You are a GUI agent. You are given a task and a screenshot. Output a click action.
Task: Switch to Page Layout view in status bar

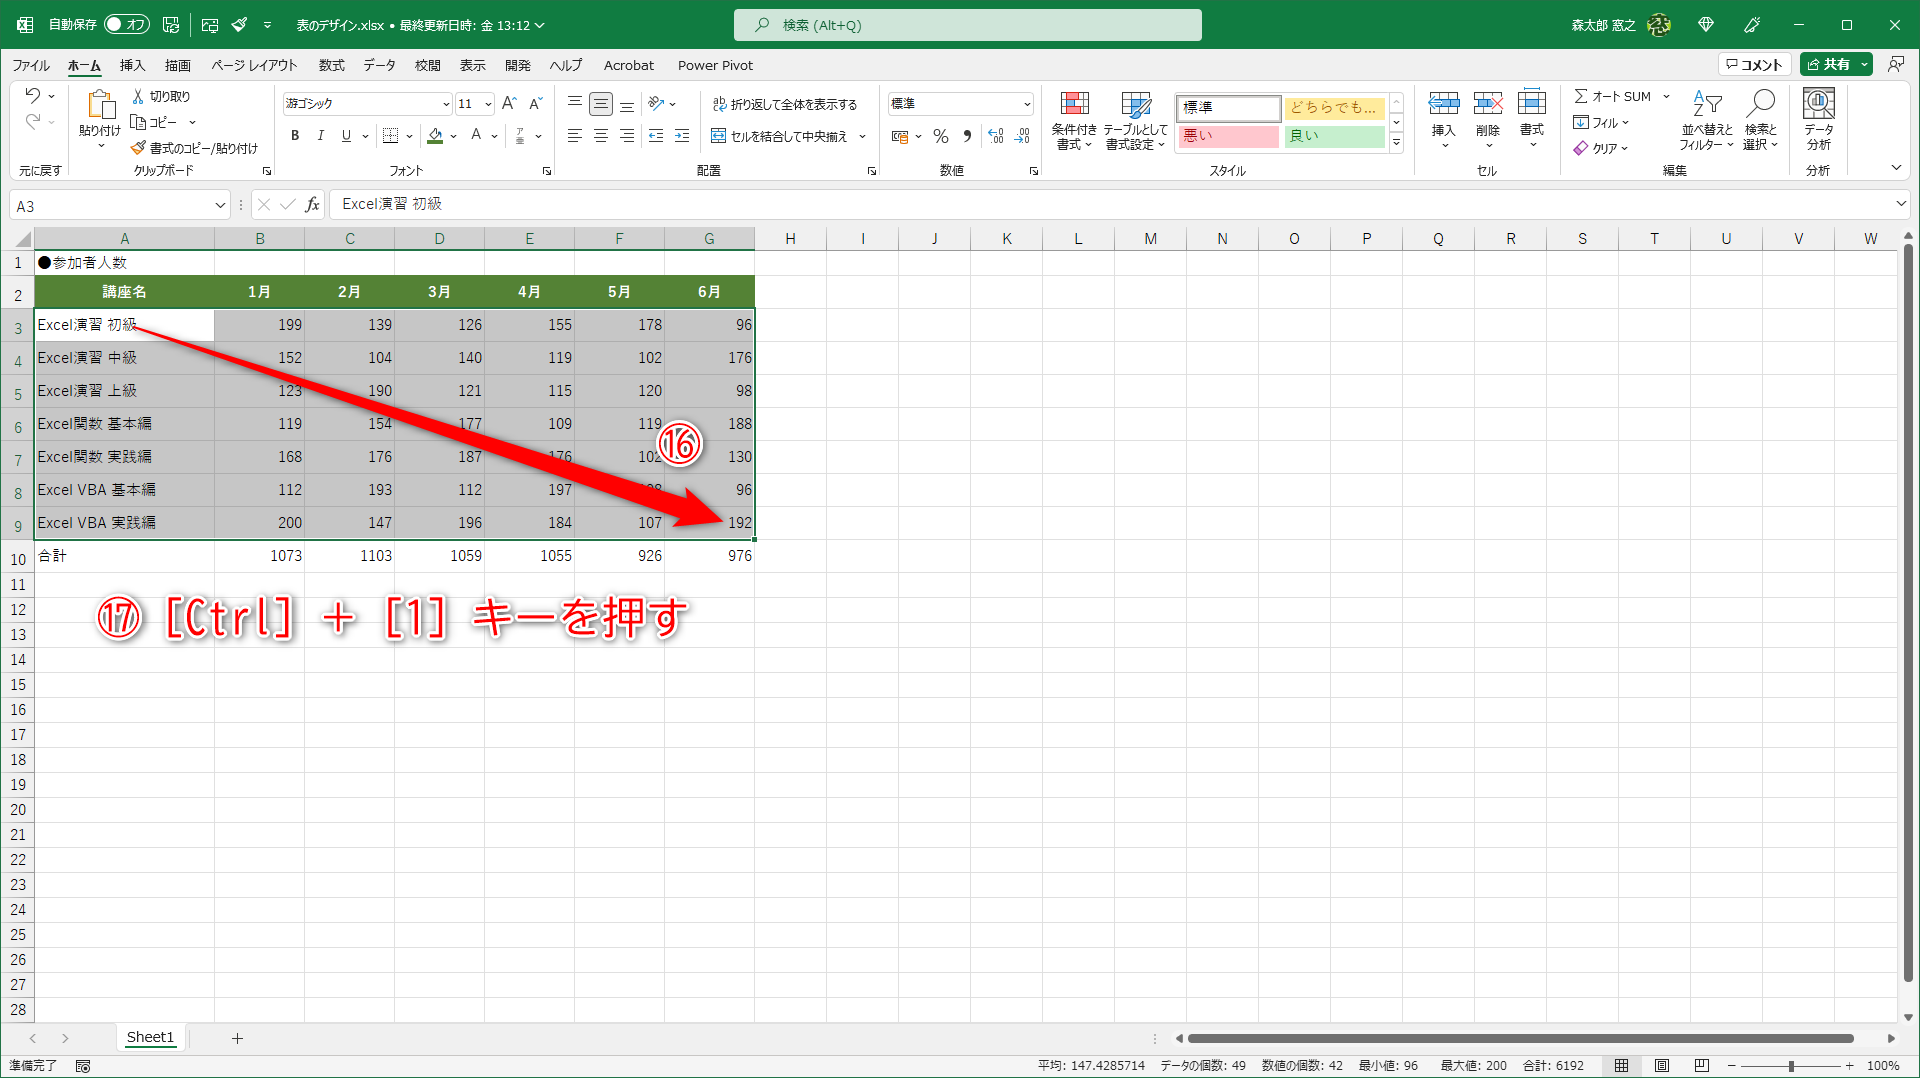click(1662, 1066)
